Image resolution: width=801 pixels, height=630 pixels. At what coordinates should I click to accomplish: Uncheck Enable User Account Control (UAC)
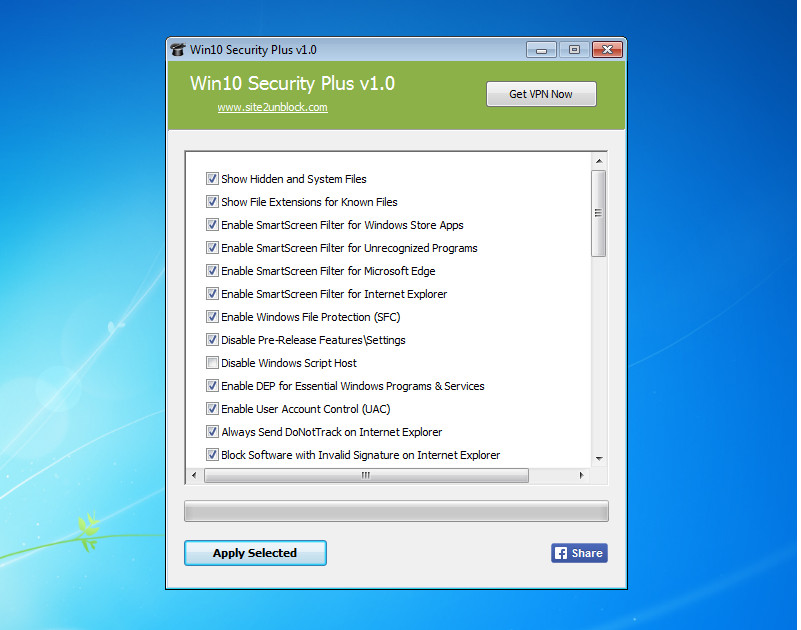212,408
